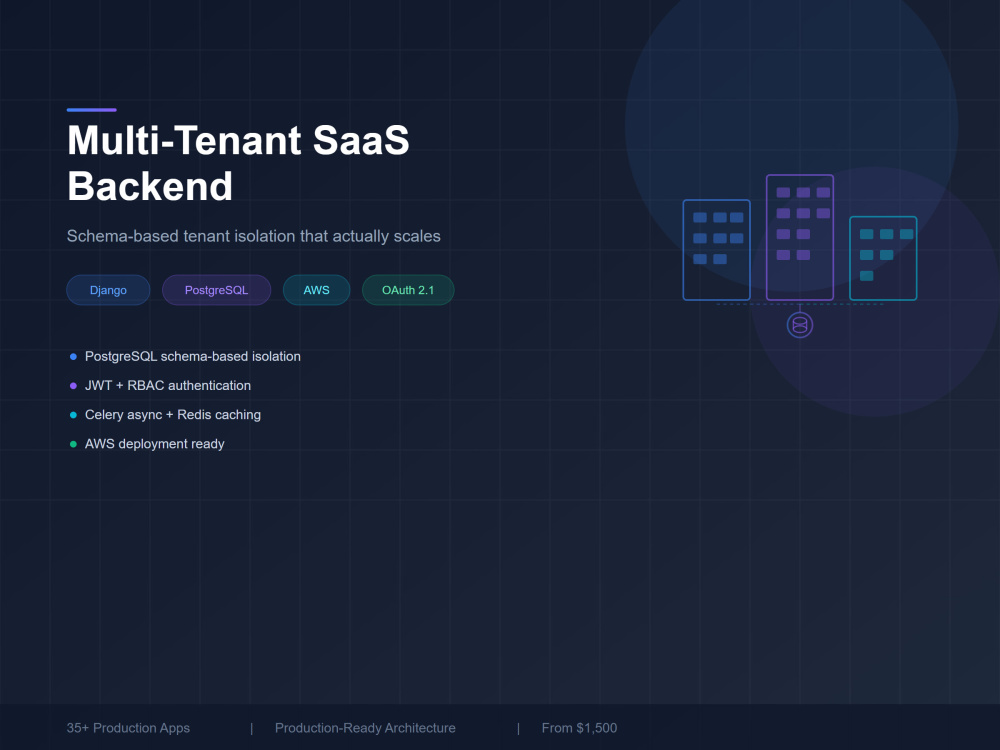Viewport: 1000px width, 750px height.
Task: Click 'Celery async + Redis caching' bullet text
Action: [173, 415]
